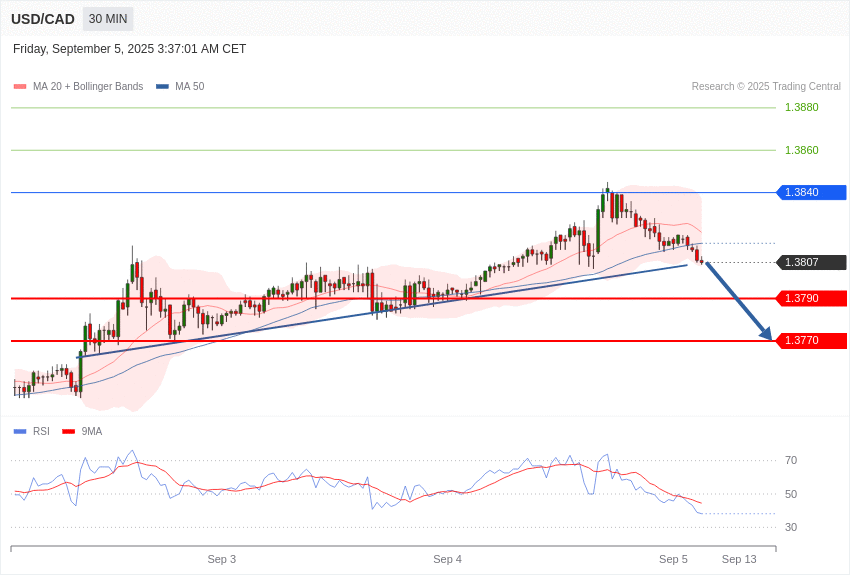Click the Sep 4 date on time axis
This screenshot has width=850, height=576.
point(447,559)
